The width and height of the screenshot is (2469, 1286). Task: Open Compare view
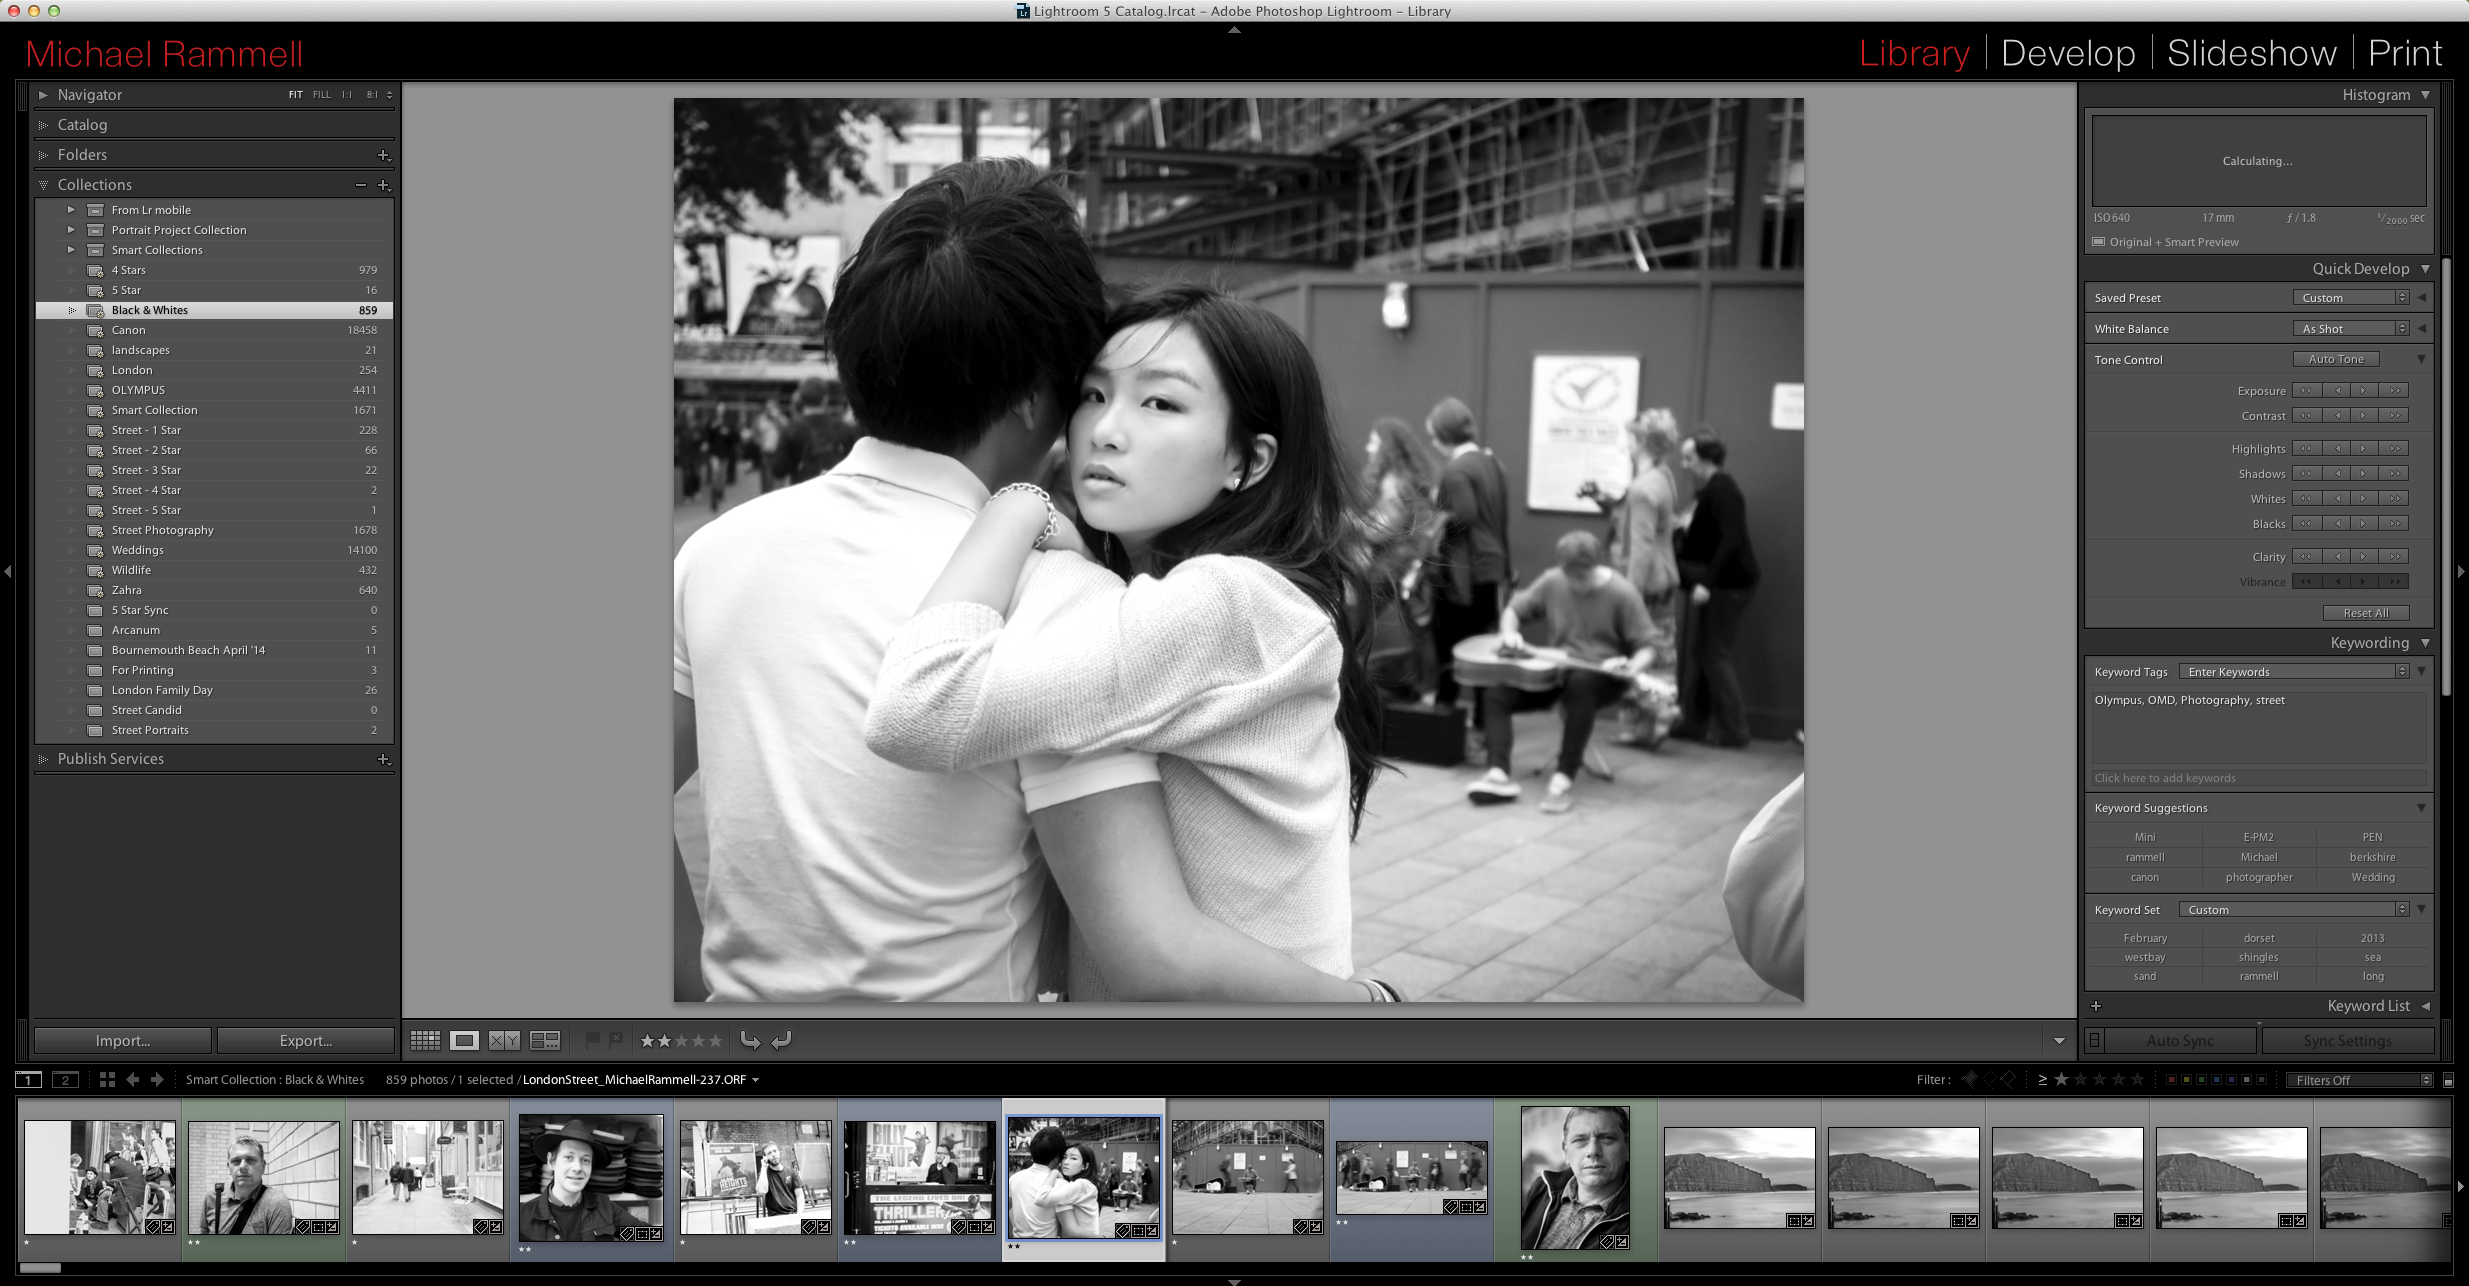click(x=504, y=1040)
